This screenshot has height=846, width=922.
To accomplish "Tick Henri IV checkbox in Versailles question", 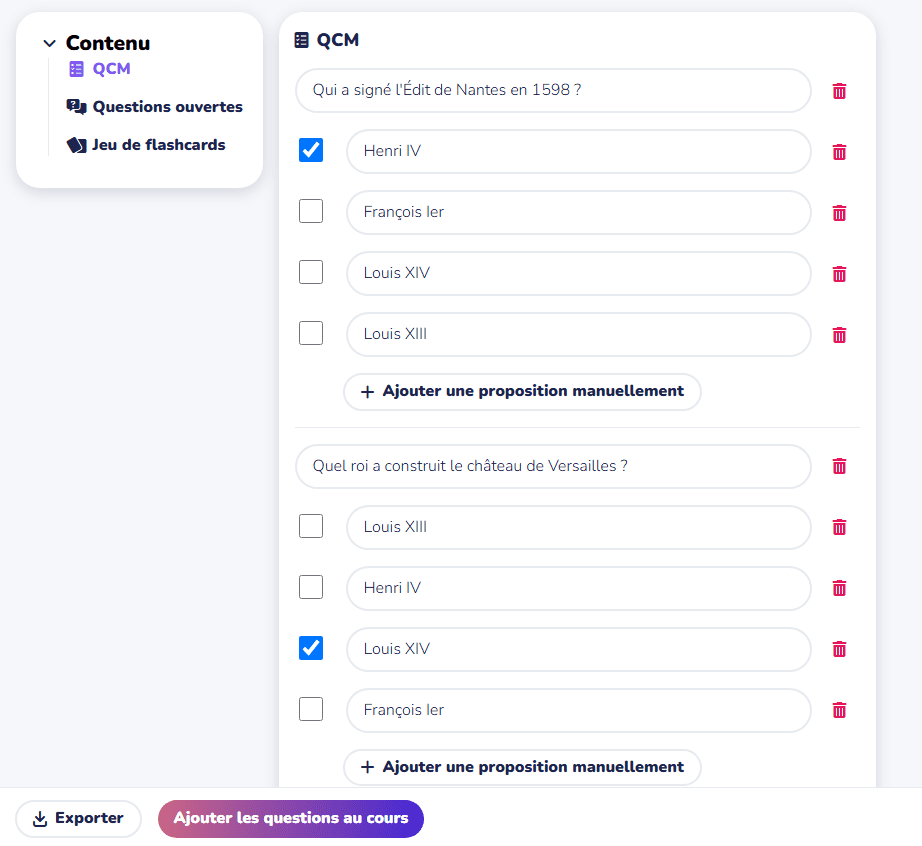I will (311, 587).
